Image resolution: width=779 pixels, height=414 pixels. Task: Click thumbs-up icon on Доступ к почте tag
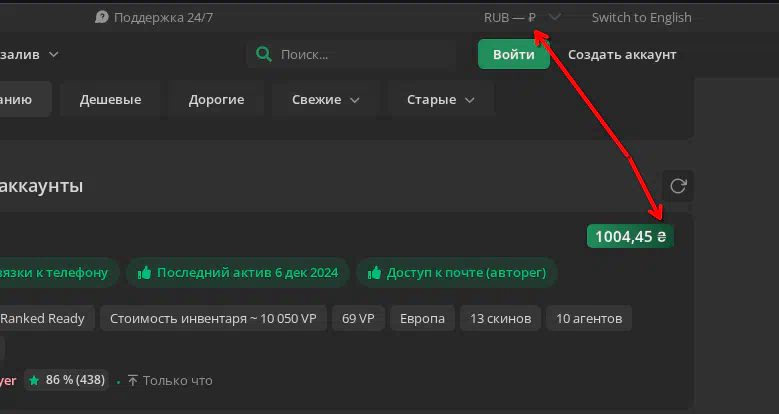click(374, 272)
